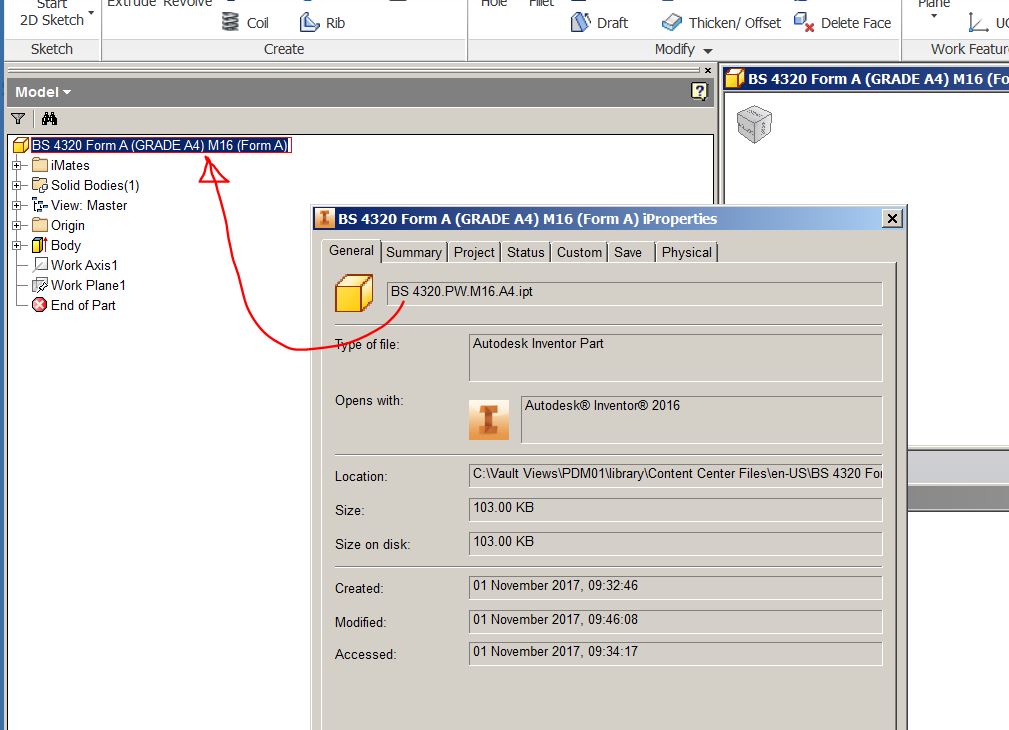1009x730 pixels.
Task: Click the binoculars search icon in Model panel
Action: tap(48, 118)
